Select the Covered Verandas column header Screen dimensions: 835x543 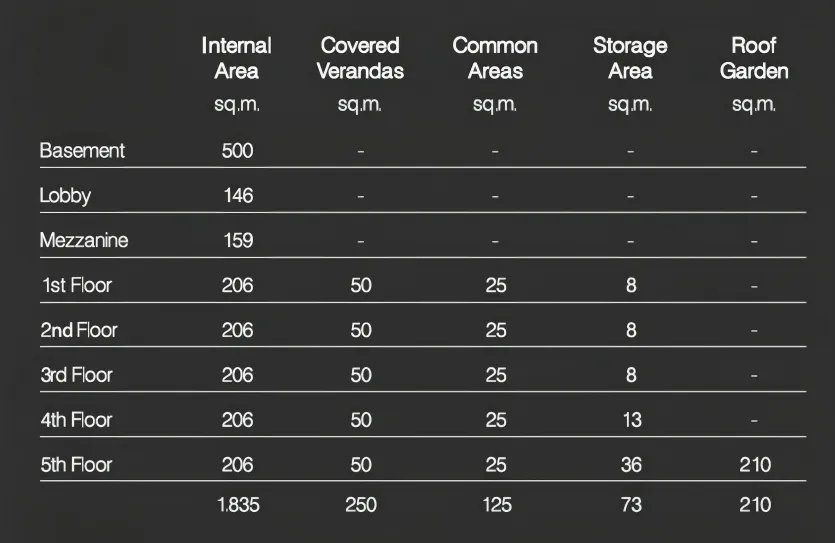pyautogui.click(x=361, y=58)
